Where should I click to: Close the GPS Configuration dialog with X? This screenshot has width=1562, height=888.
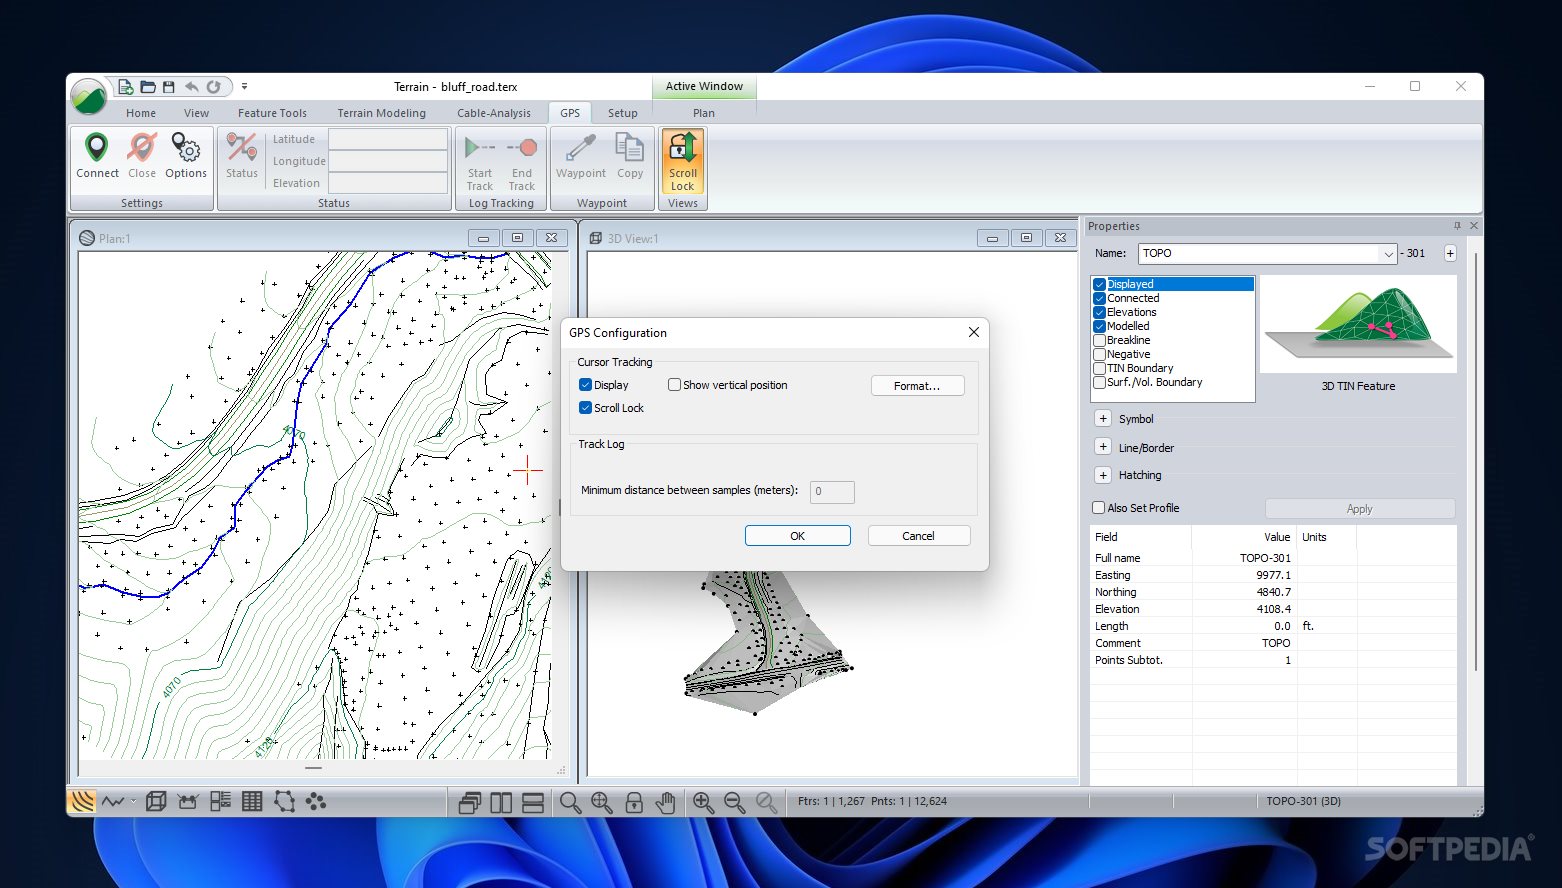[x=974, y=332]
